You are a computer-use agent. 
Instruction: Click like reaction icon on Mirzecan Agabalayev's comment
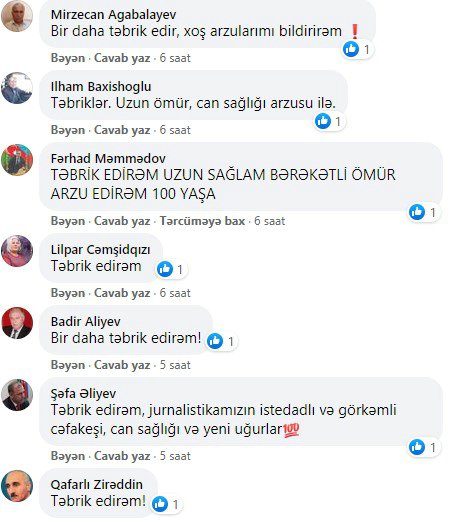pyautogui.click(x=351, y=49)
